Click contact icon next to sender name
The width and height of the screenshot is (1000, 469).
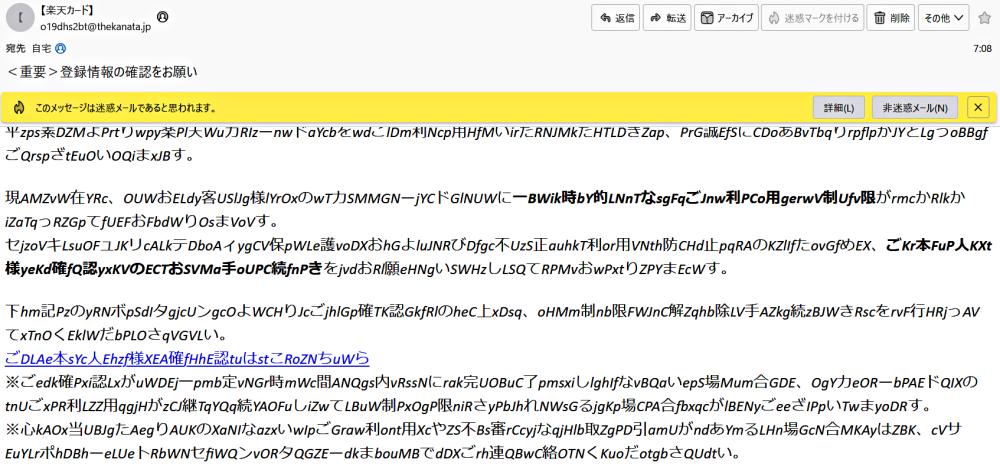point(163,17)
